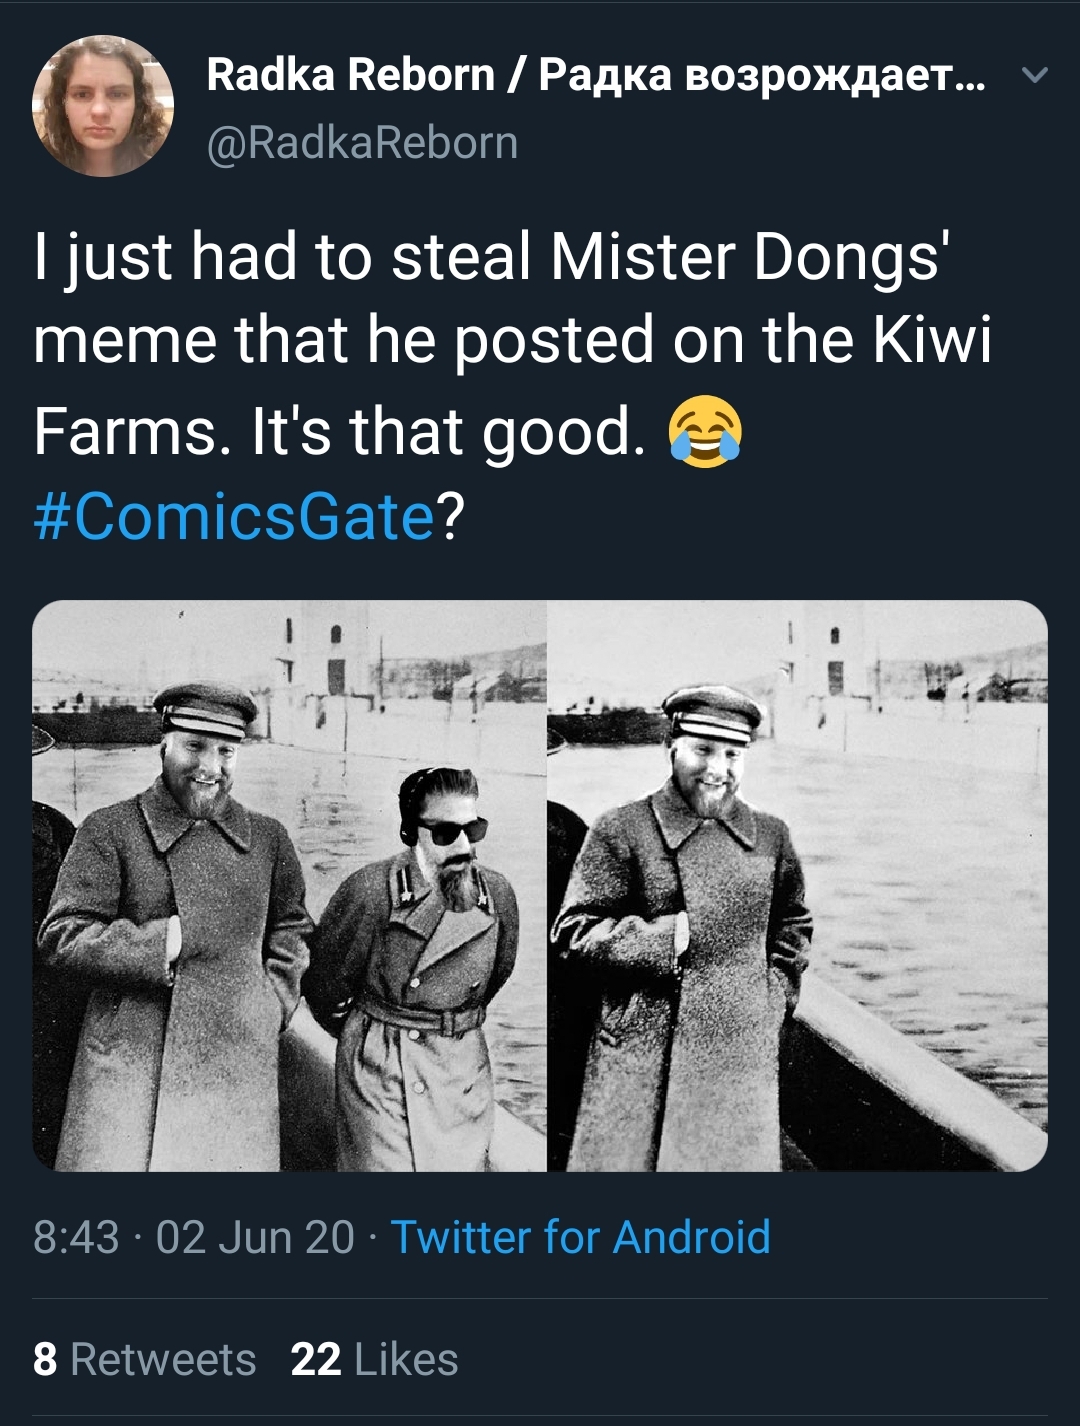Click the Cyrillic text Радка возрождает
This screenshot has height=1426, width=1080.
762,75
